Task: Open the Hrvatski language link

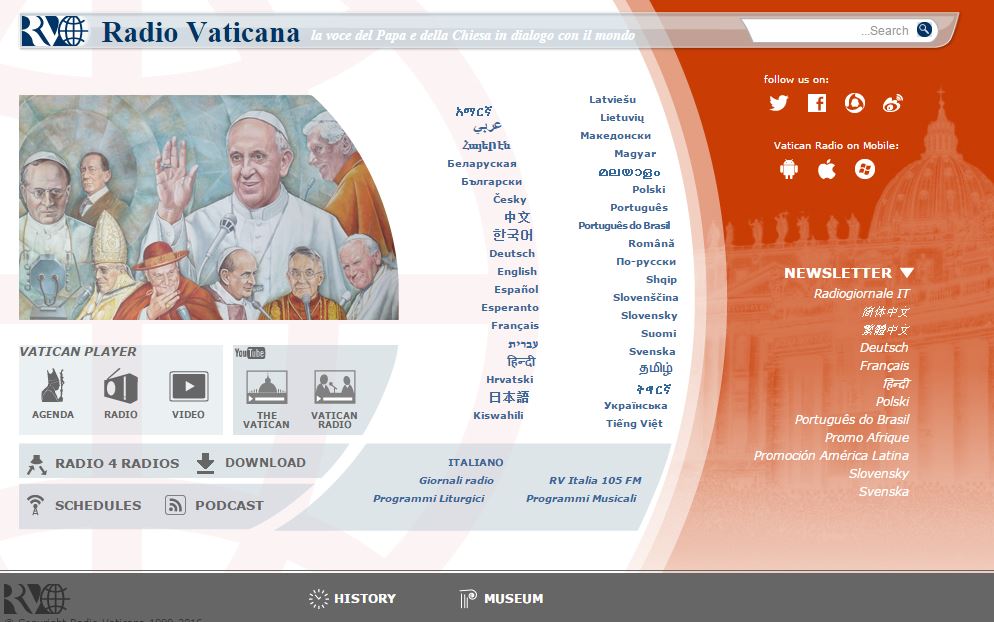Action: coord(510,379)
